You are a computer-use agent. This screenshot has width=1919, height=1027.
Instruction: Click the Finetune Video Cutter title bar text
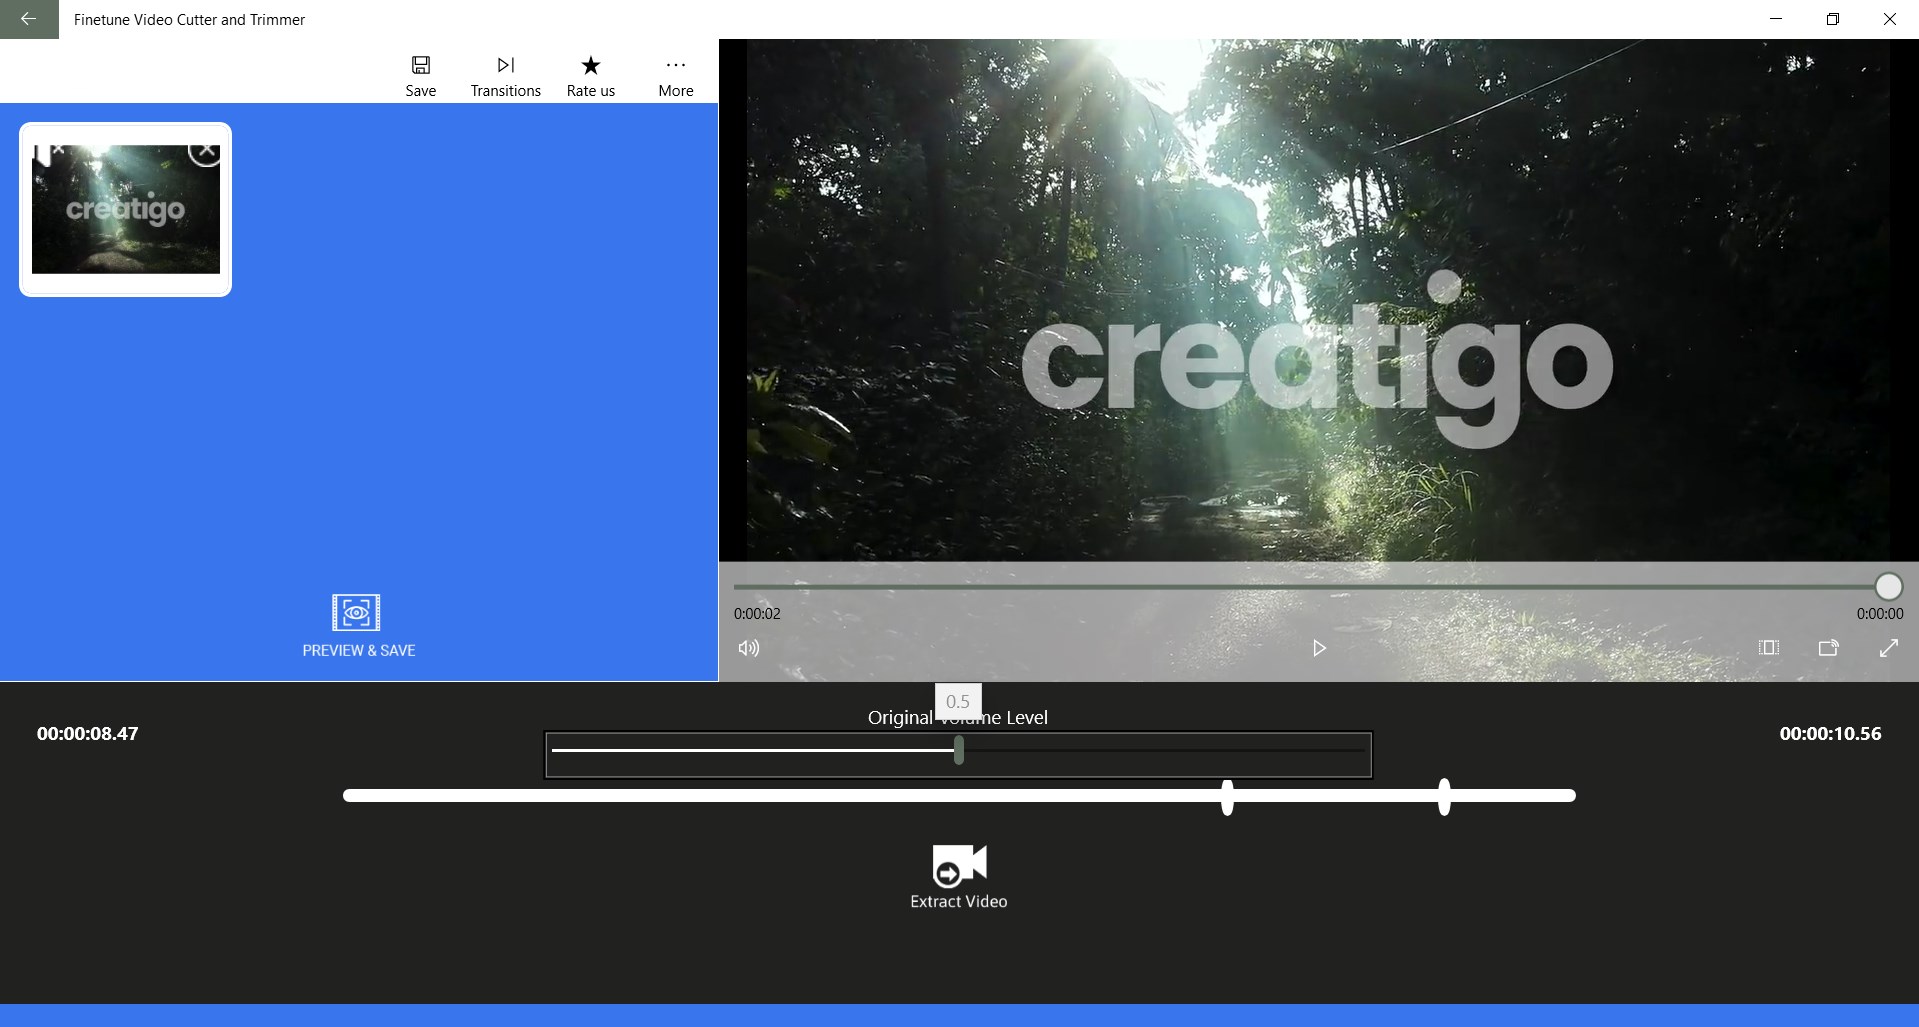tap(189, 19)
